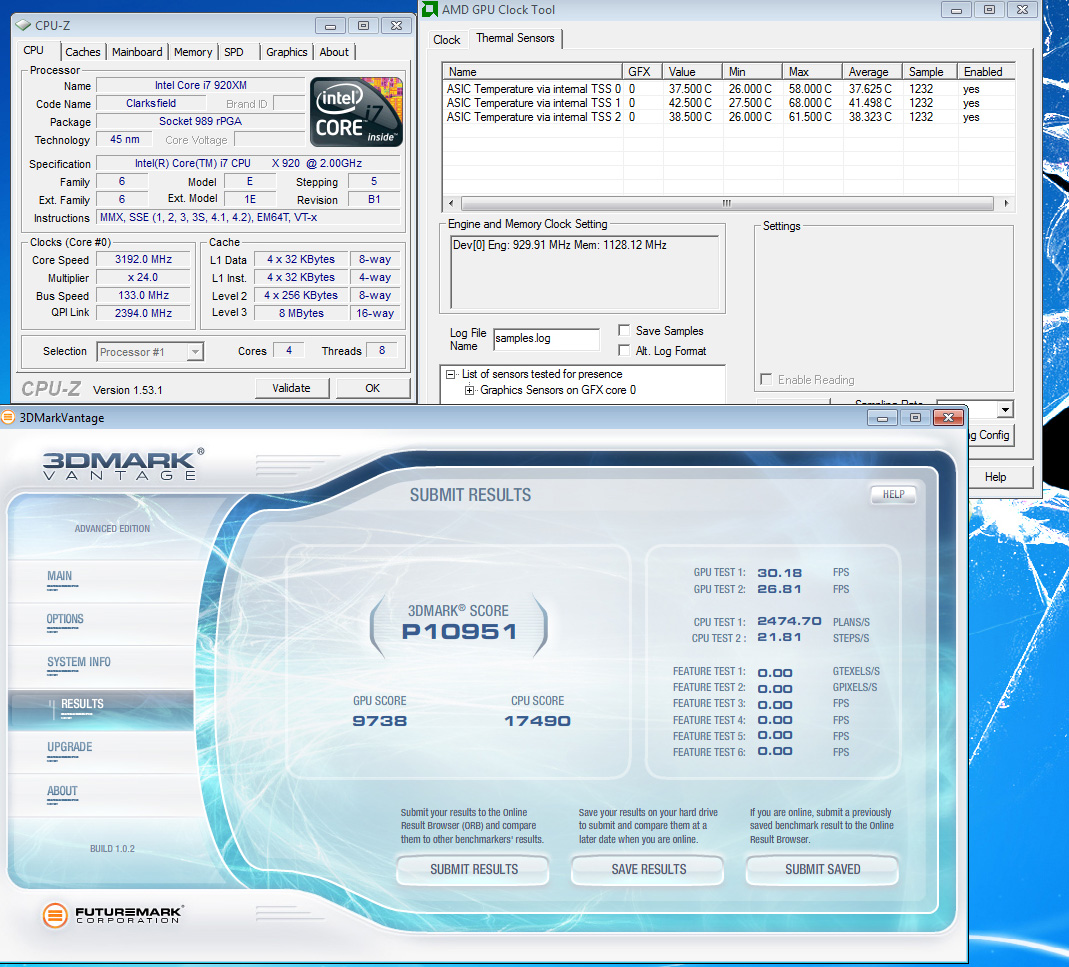This screenshot has height=967, width=1069.
Task: Click the Intel Core i7 920XM name field
Action: (x=200, y=85)
